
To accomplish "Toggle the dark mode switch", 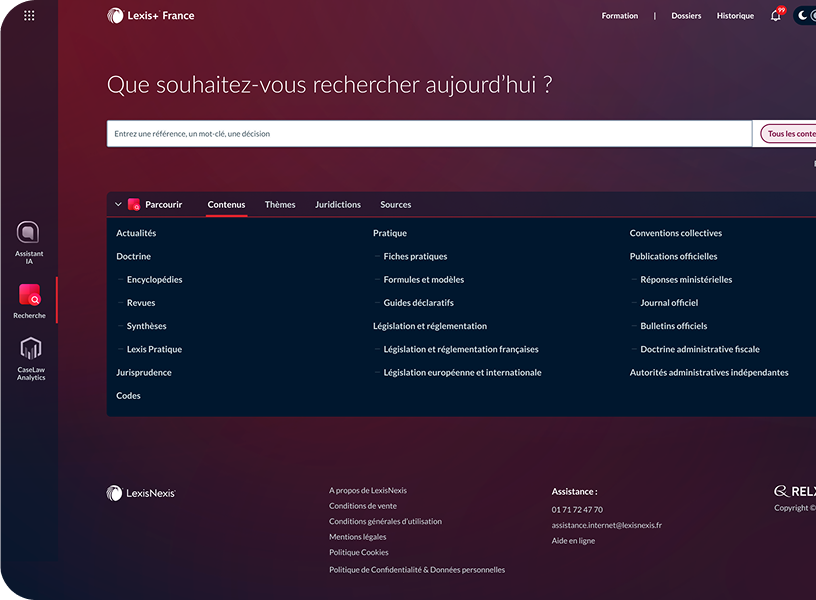I will [x=804, y=16].
